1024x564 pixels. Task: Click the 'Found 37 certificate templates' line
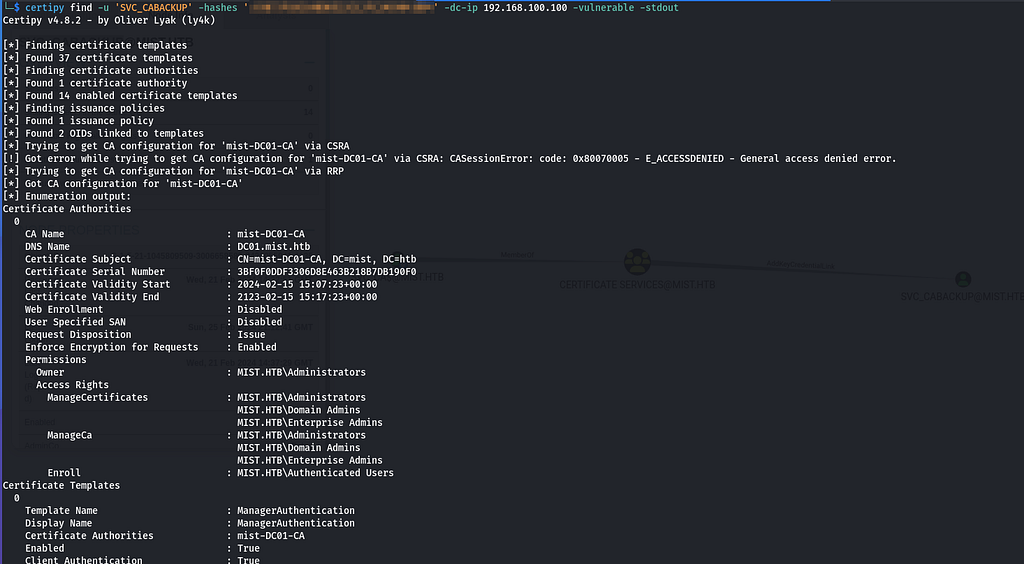click(x=98, y=58)
